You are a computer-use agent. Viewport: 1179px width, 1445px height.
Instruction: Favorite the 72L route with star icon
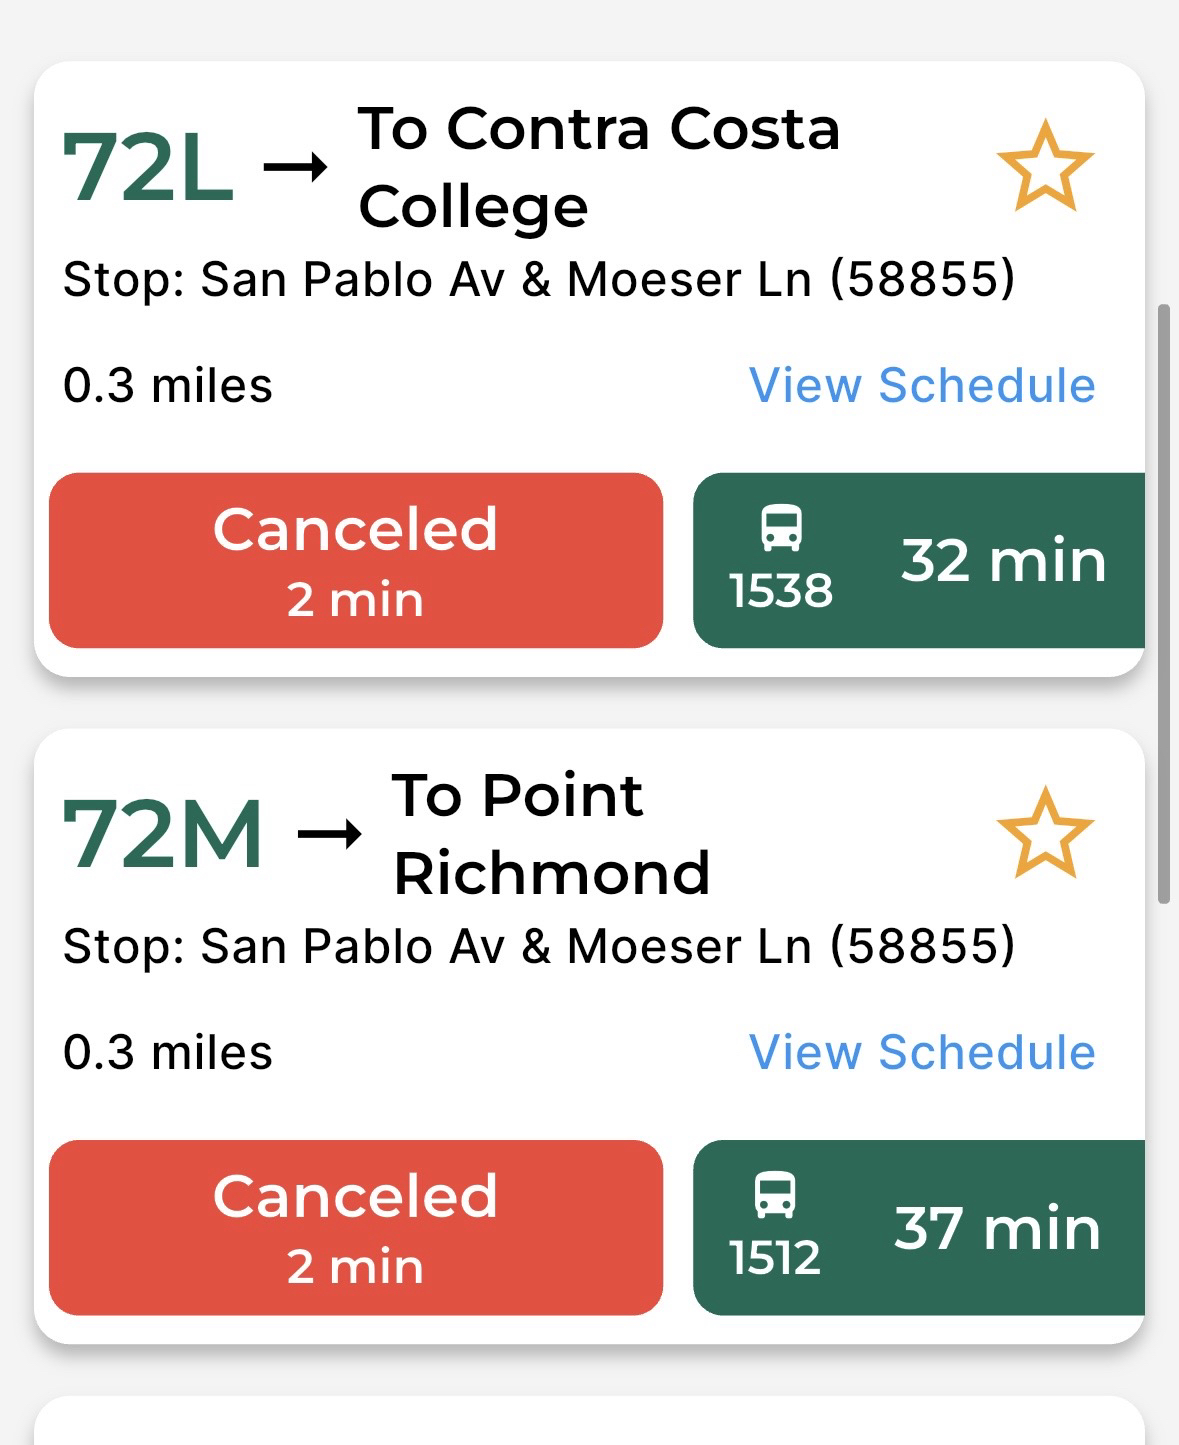pos(1045,166)
